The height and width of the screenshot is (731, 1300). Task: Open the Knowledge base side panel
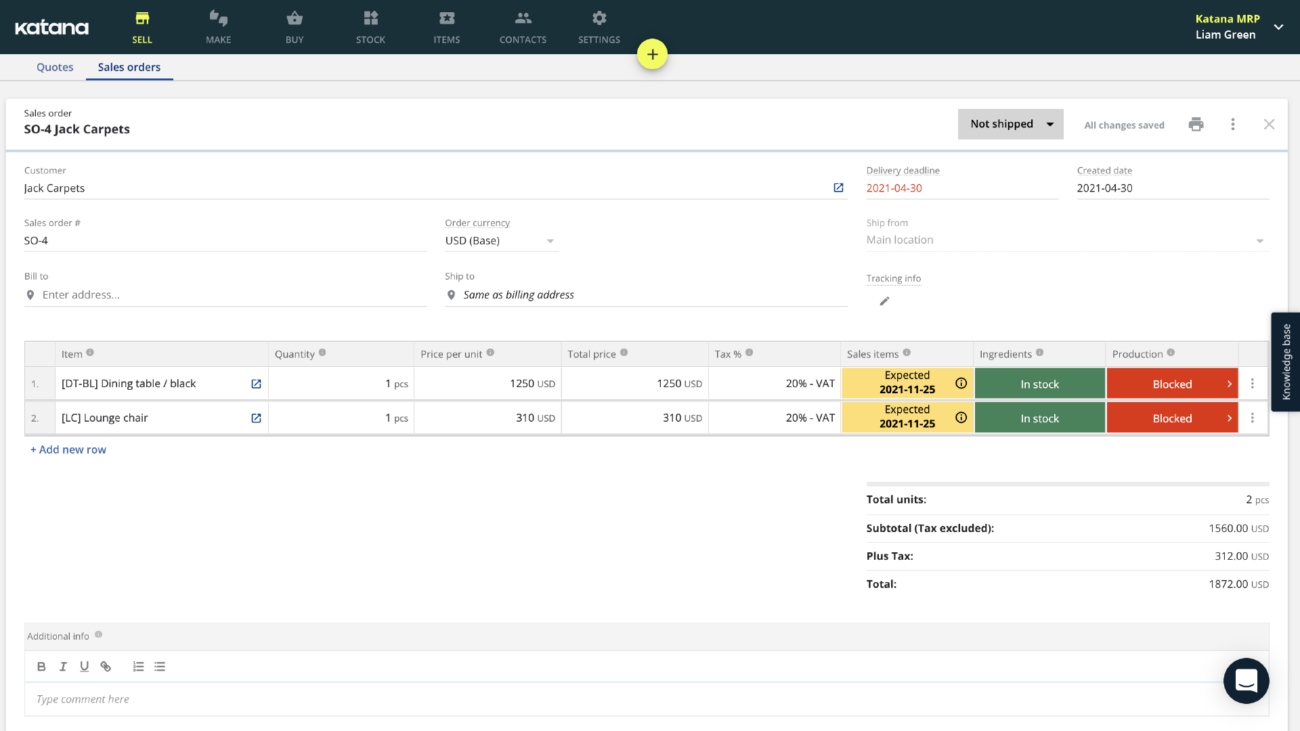tap(1285, 362)
